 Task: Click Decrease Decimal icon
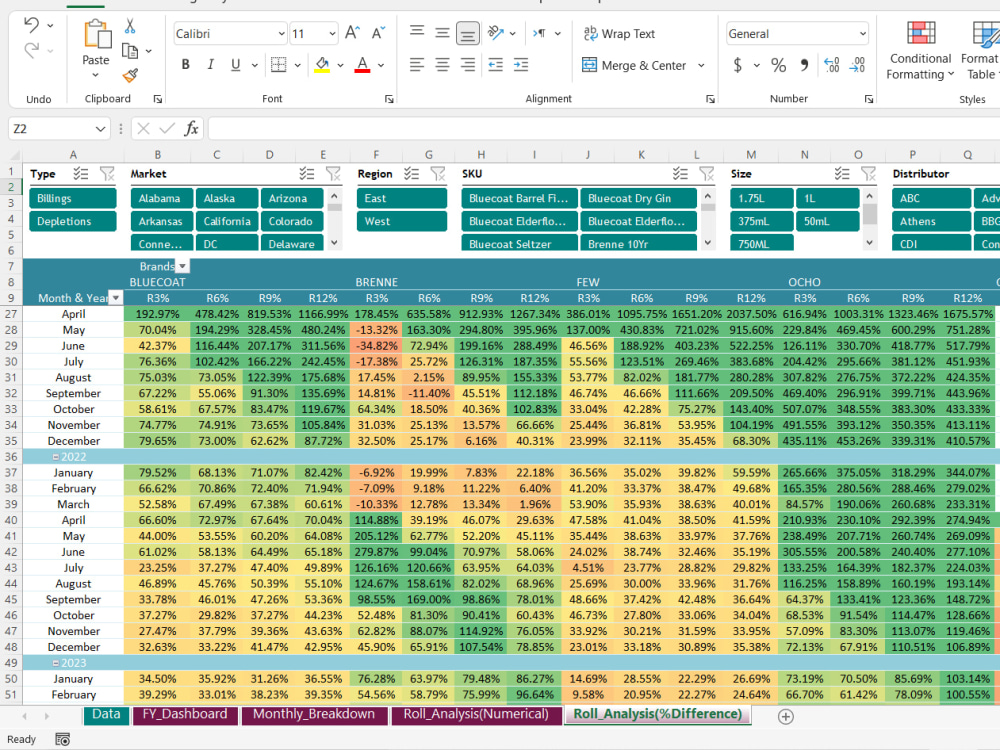point(857,65)
